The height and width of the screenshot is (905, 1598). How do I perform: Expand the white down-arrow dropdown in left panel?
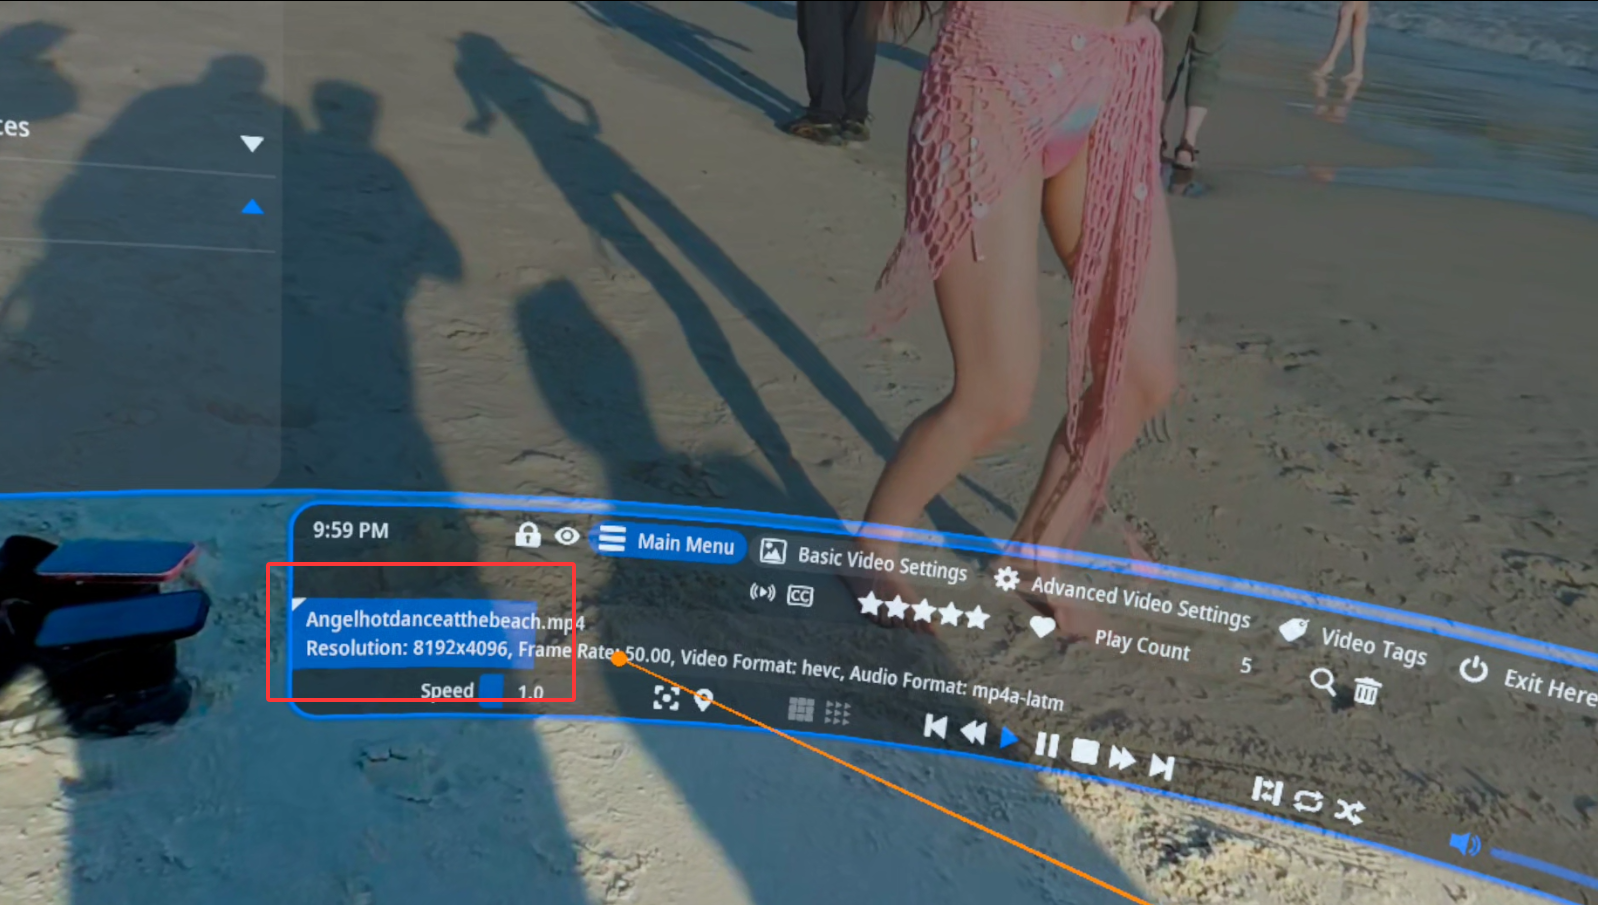tap(252, 144)
